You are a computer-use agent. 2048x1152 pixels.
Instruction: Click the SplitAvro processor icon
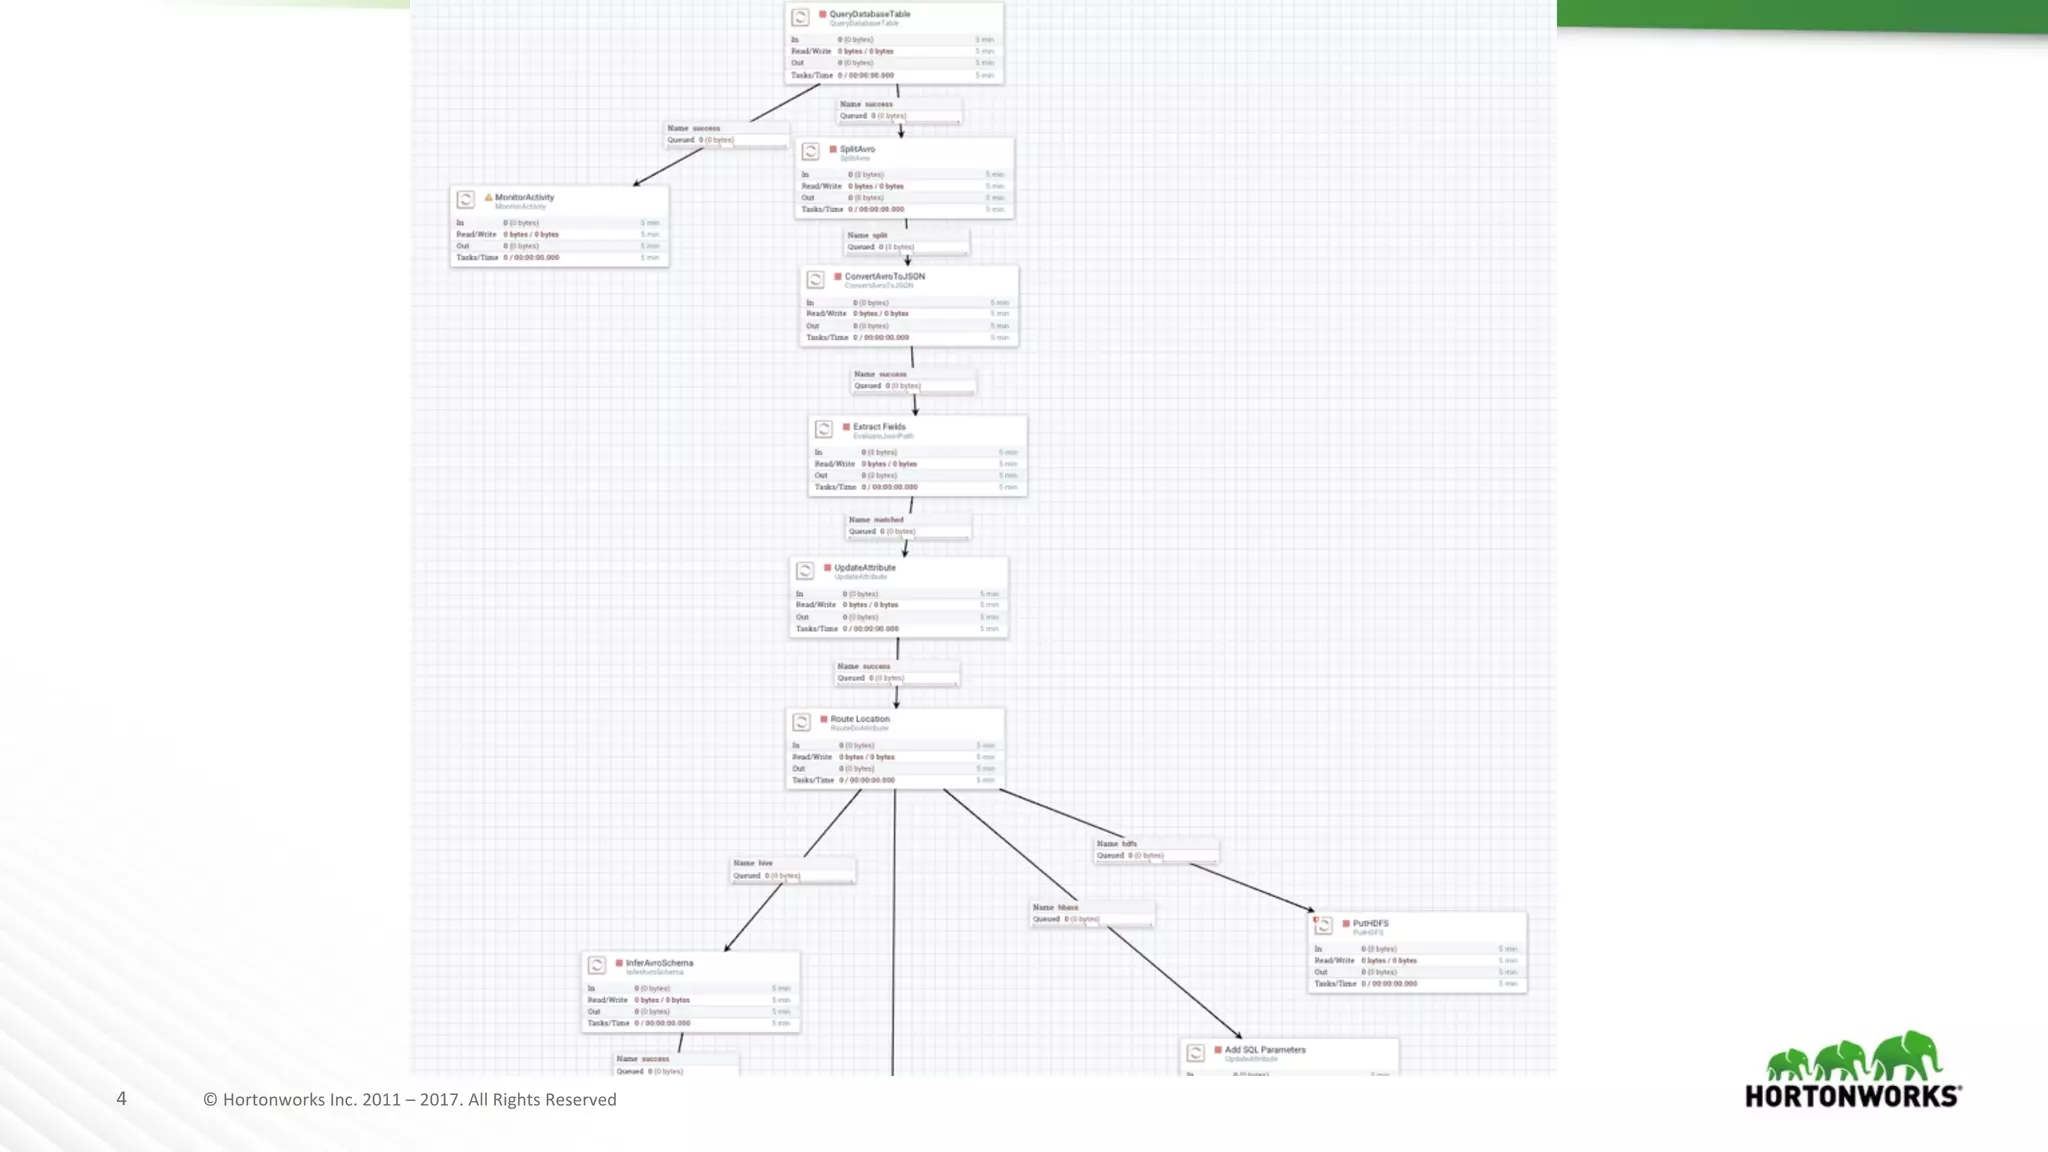pyautogui.click(x=811, y=152)
